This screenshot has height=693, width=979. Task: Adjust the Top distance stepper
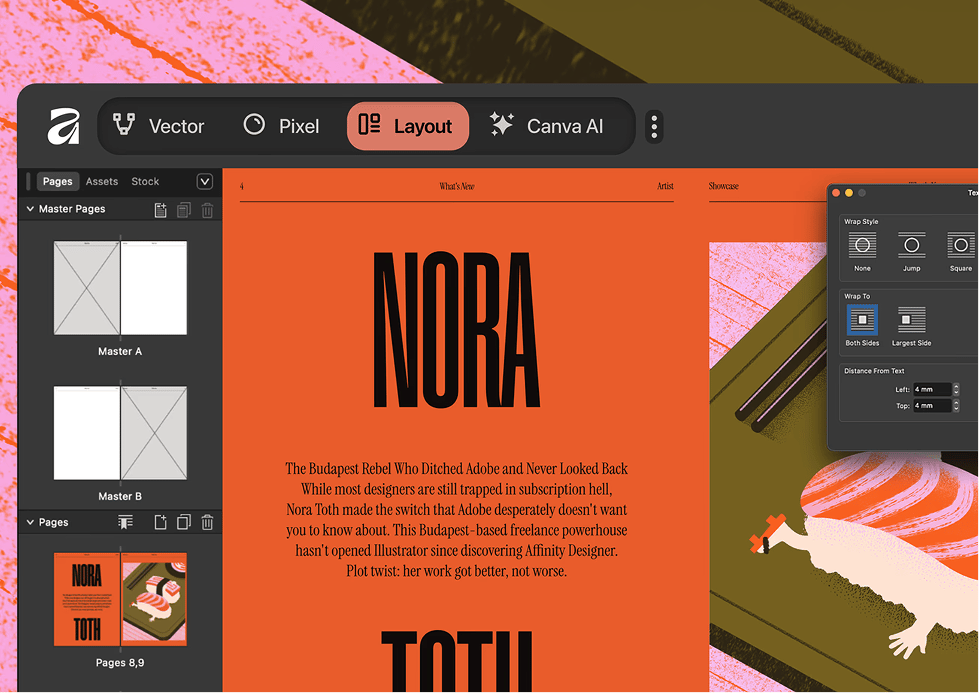coord(956,405)
